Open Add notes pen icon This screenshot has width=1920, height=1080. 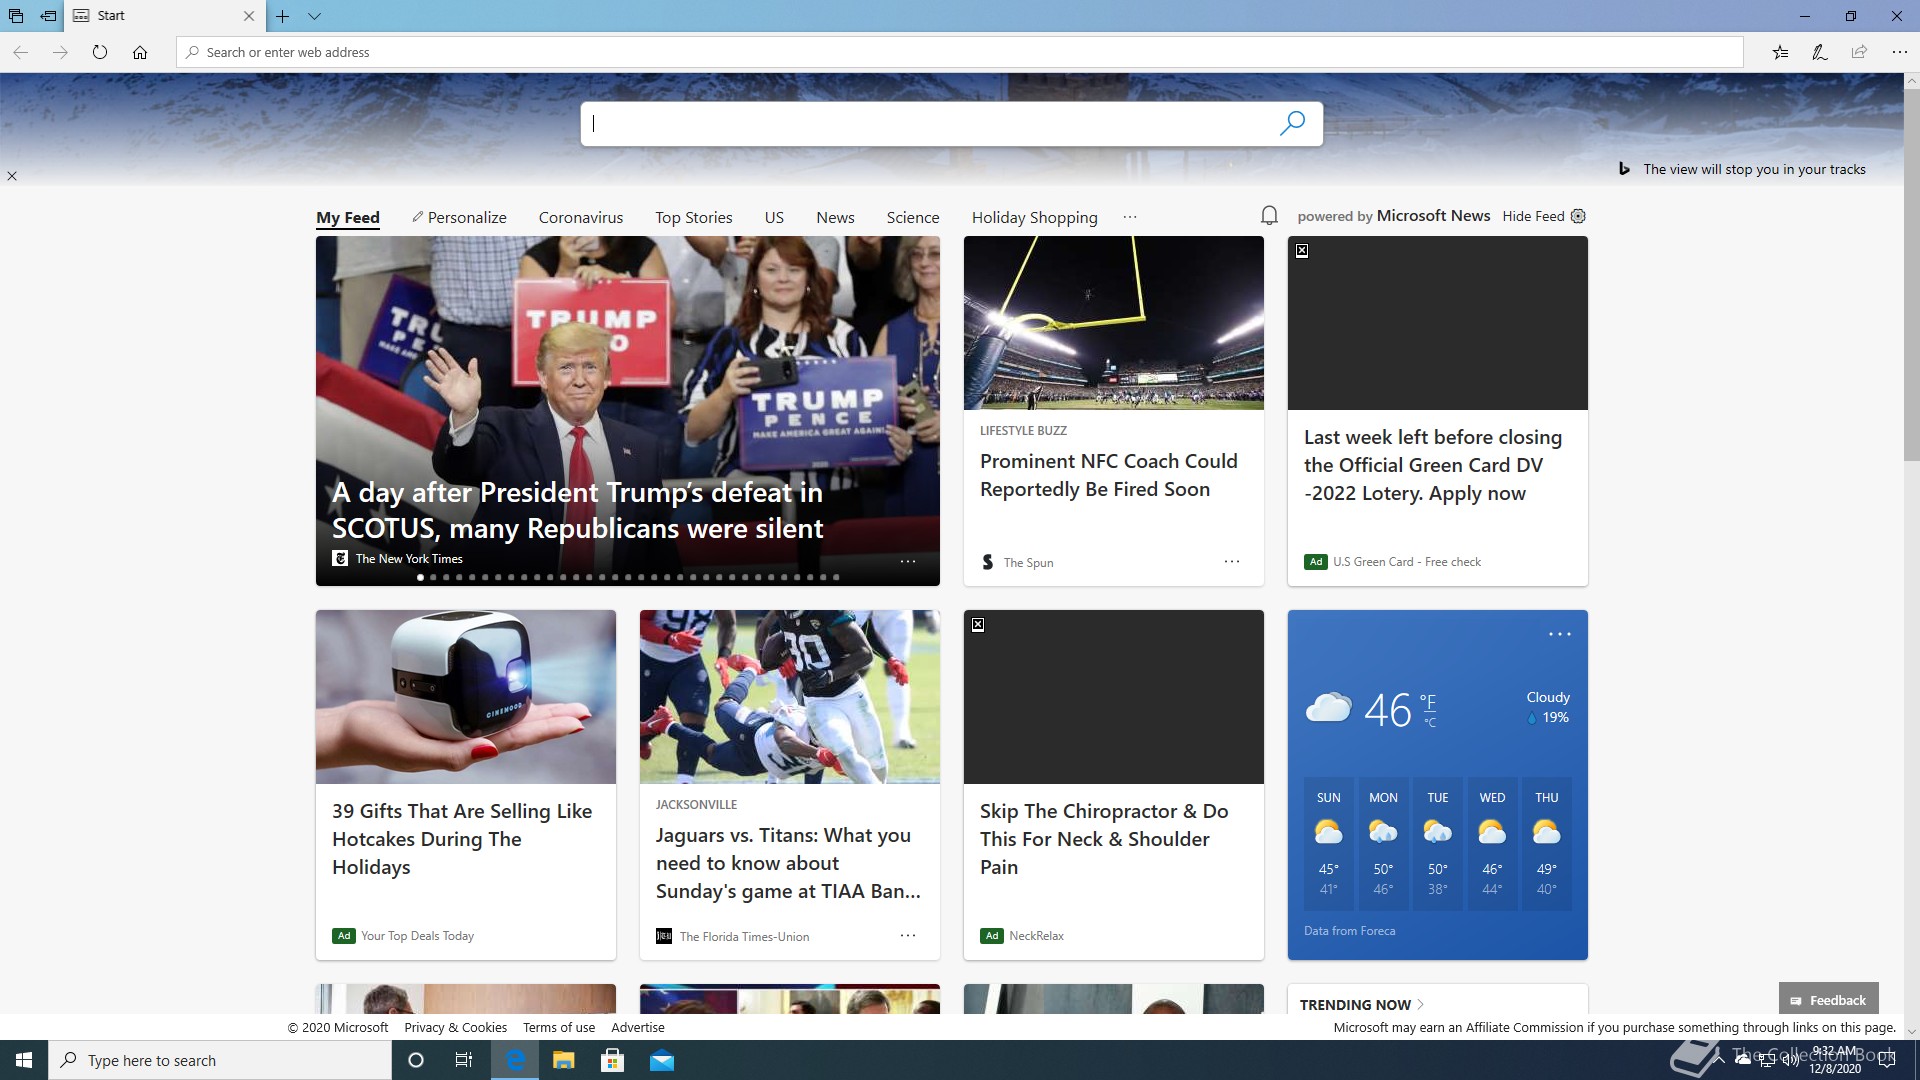point(1820,52)
